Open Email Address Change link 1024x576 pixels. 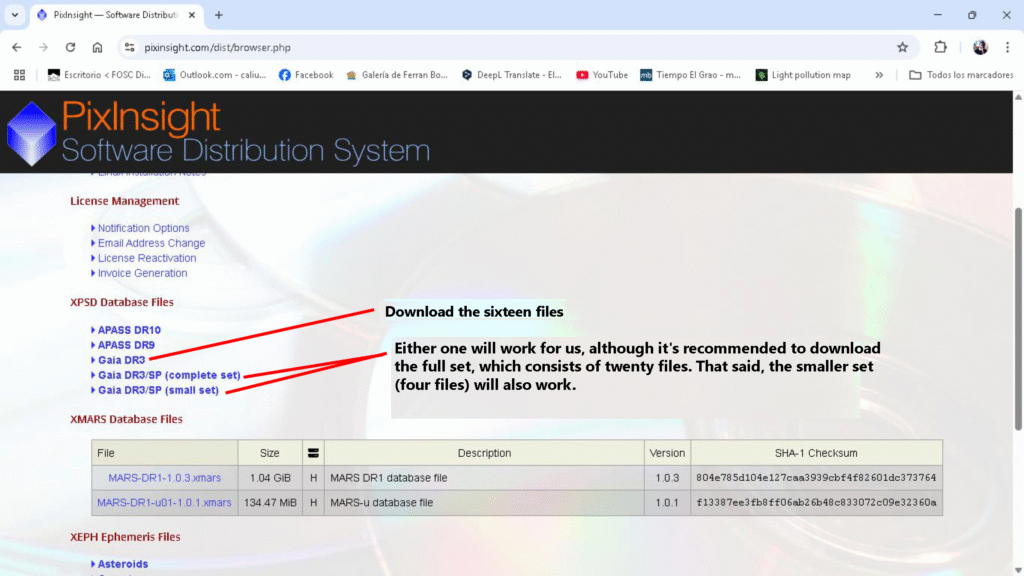152,243
